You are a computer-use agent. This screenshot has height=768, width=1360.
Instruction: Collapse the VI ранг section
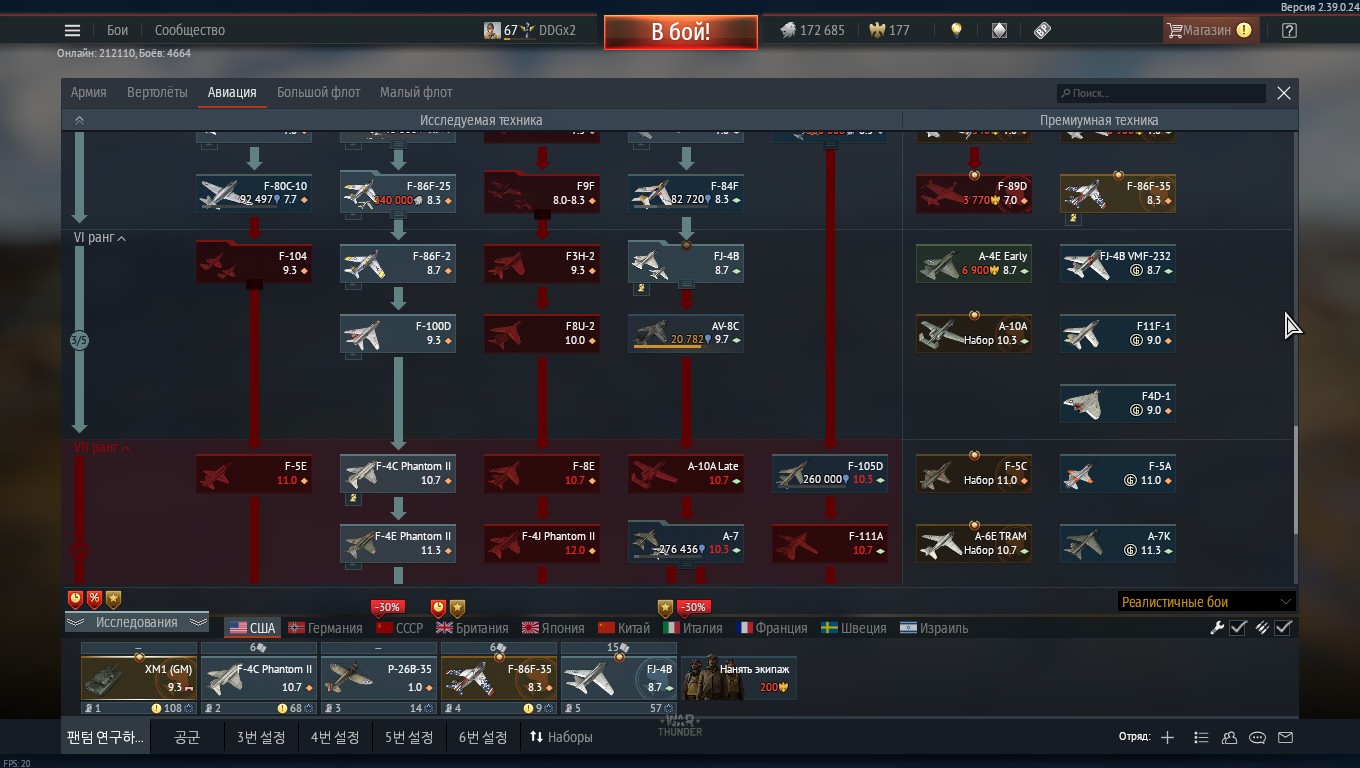pyautogui.click(x=100, y=238)
